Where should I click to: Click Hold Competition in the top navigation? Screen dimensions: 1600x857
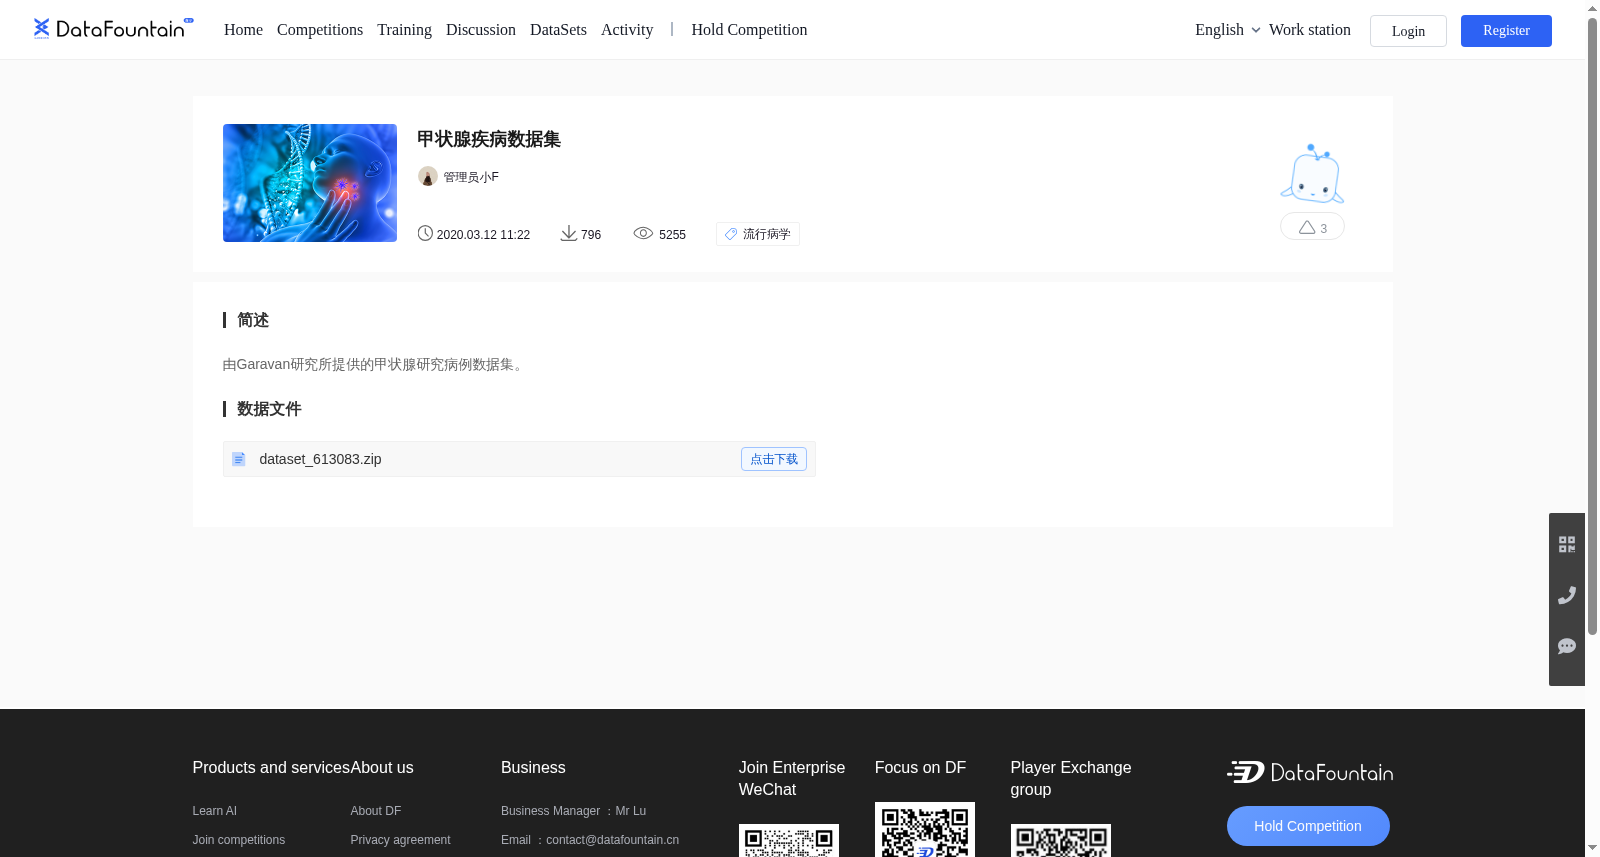749,30
